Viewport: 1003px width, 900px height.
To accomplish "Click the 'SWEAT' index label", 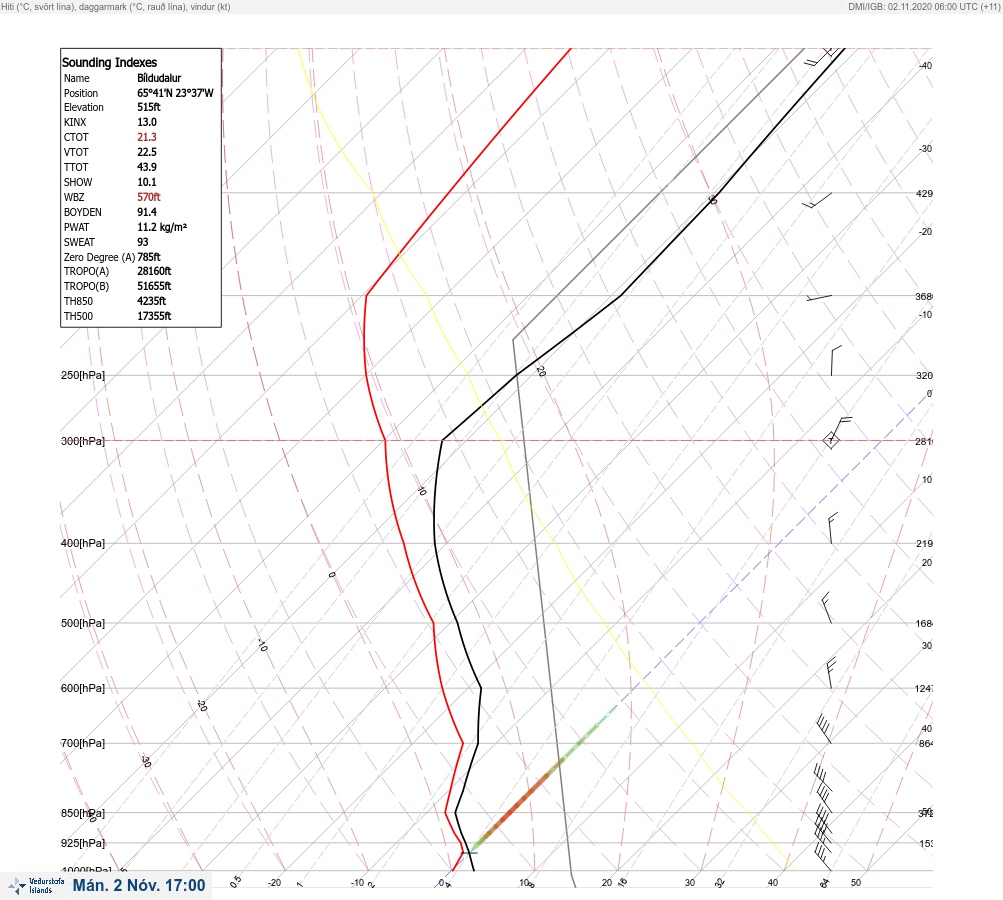I will (x=79, y=242).
